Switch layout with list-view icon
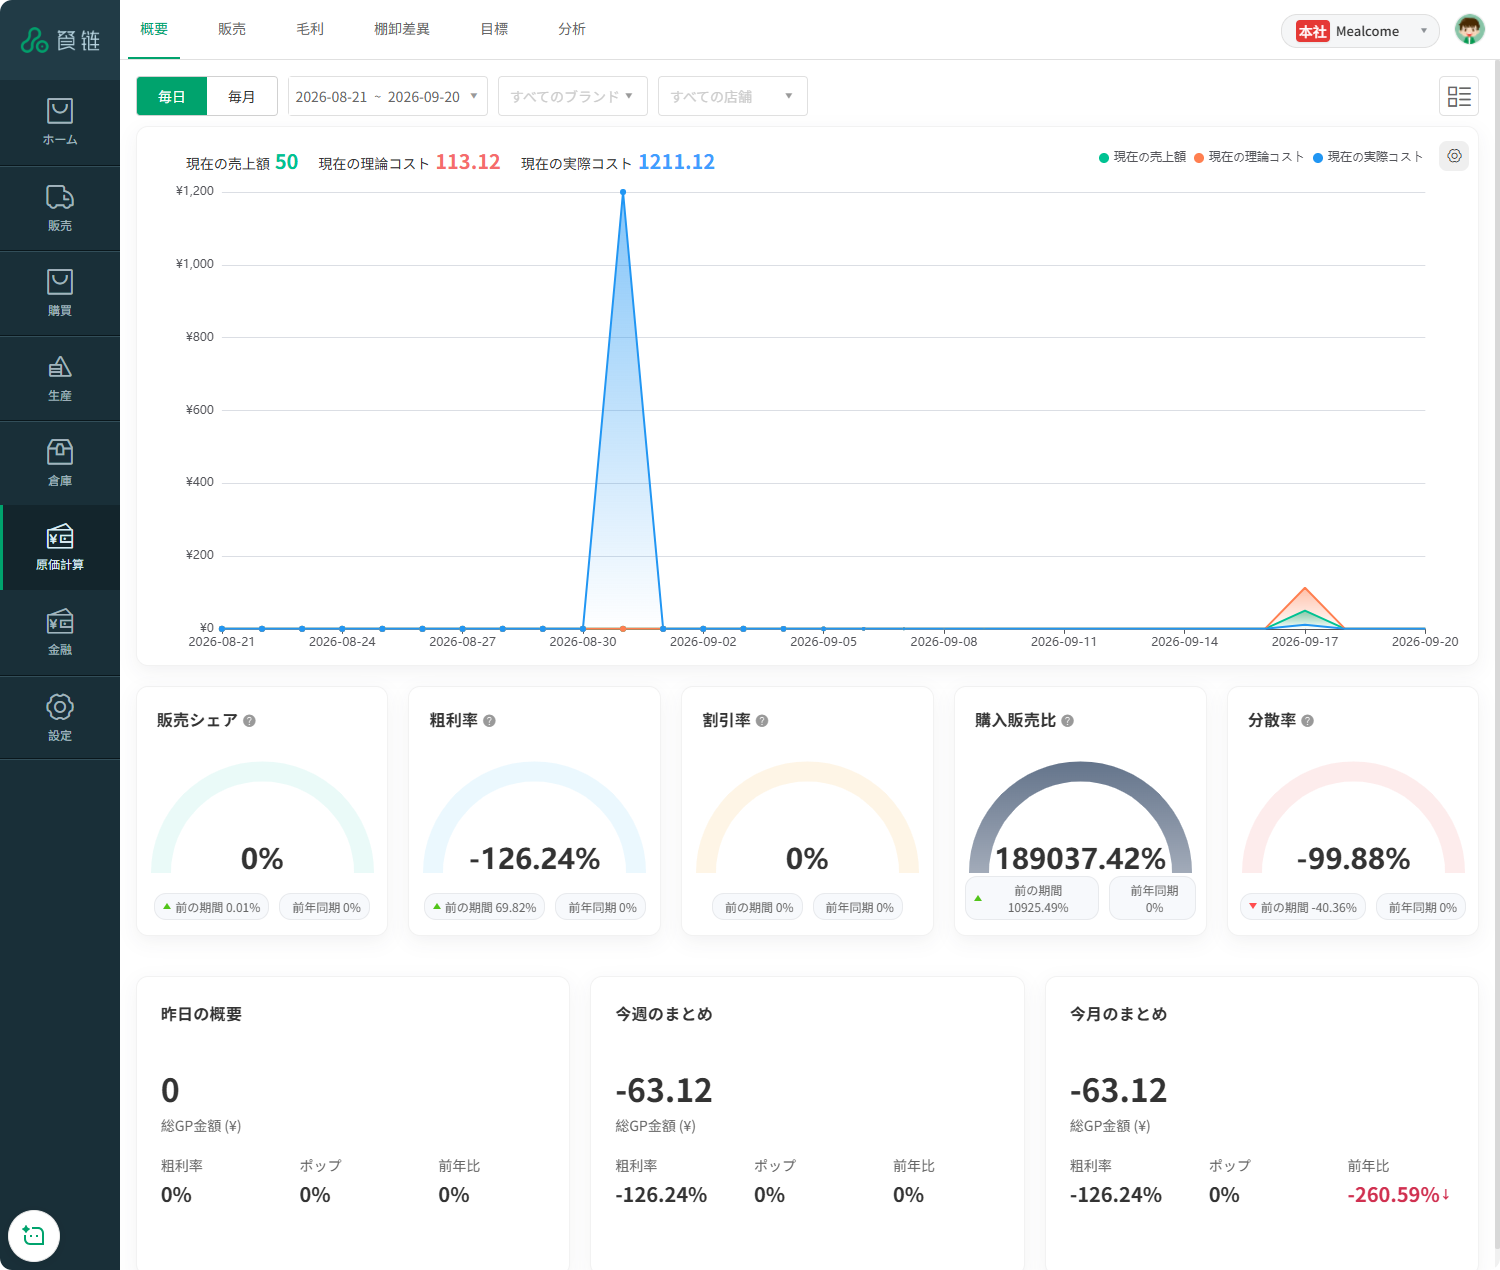The image size is (1500, 1270). click(1459, 96)
